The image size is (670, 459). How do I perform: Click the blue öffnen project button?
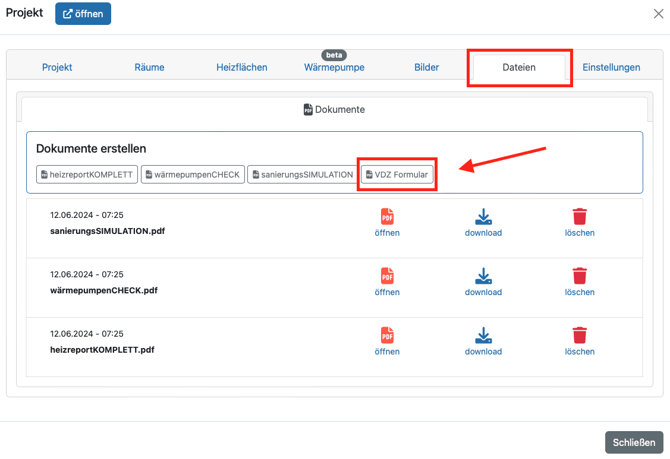(x=83, y=14)
